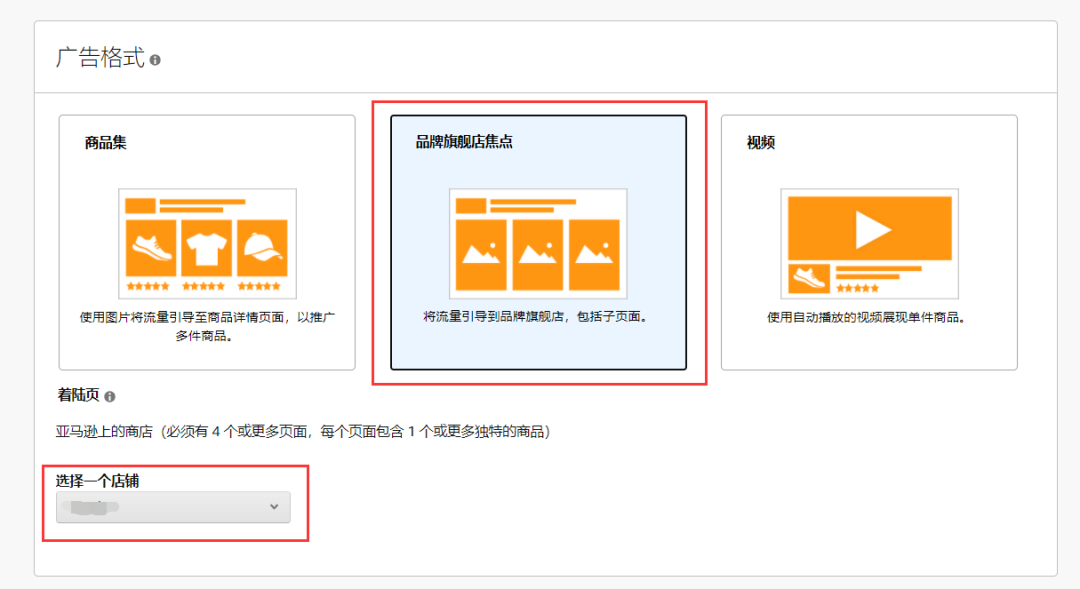Click the first image thumbnail icon in 品牌旗舰店焦点 card

[x=484, y=251]
